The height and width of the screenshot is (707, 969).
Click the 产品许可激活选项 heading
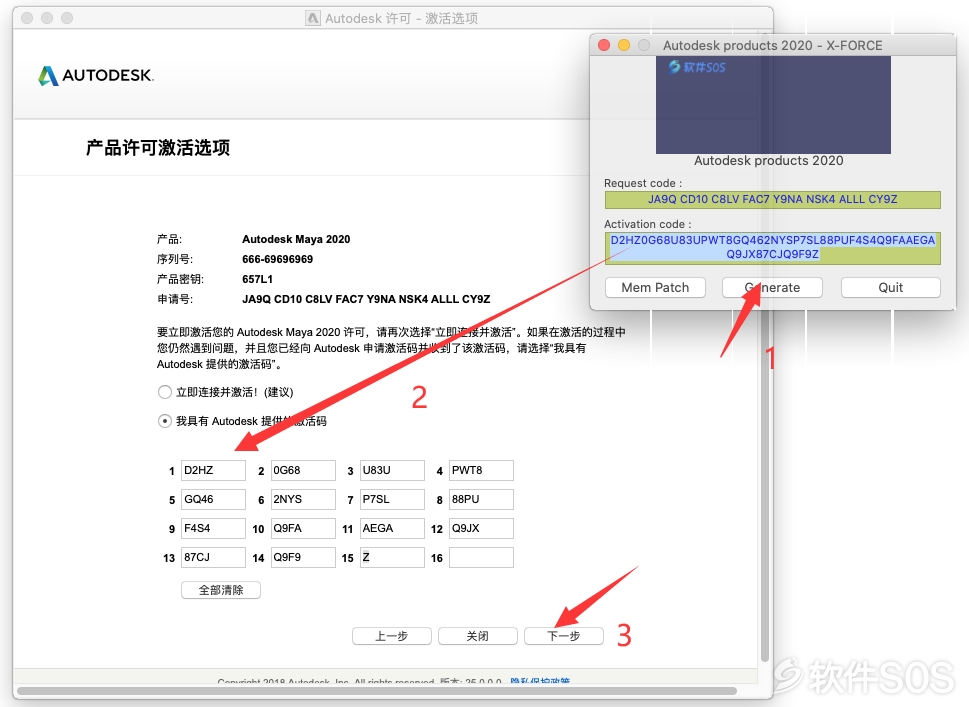(158, 148)
